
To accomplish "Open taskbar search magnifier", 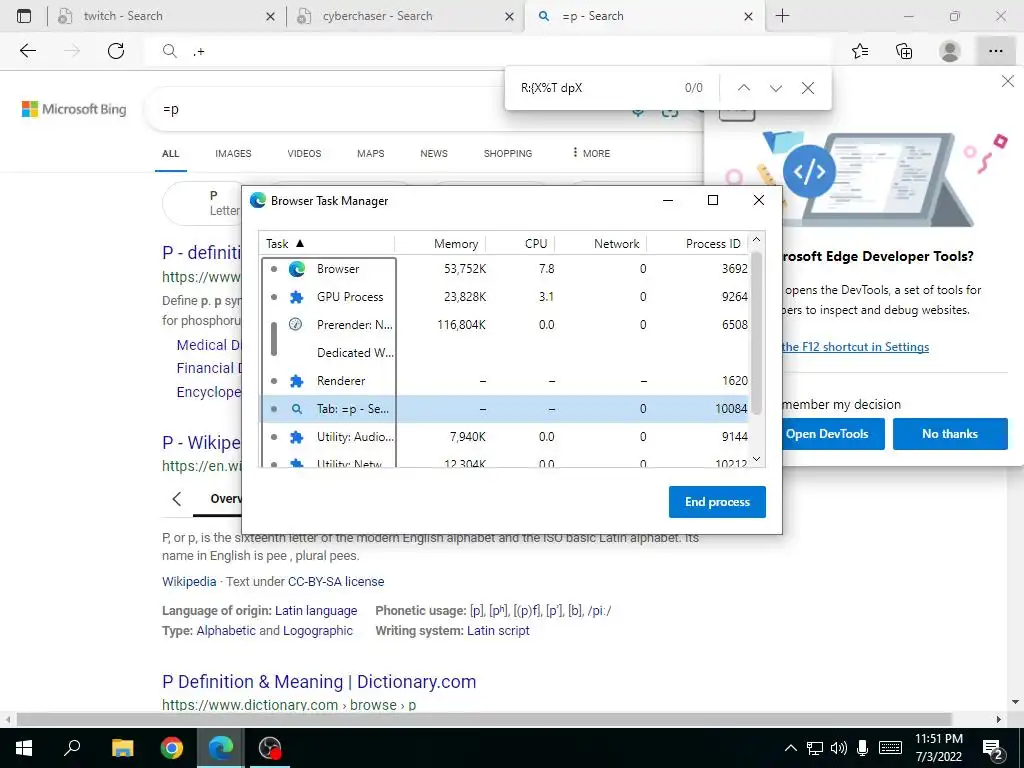I will point(72,748).
